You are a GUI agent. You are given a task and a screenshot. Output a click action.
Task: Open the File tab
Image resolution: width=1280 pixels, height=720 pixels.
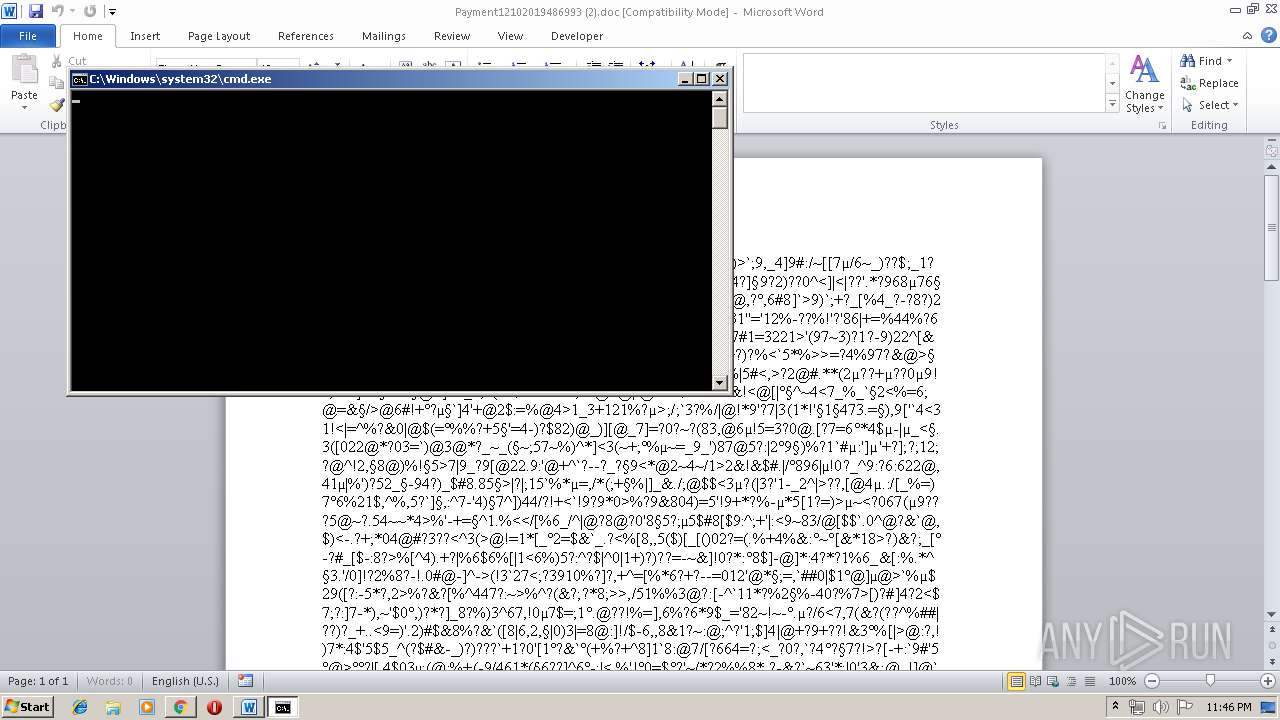click(28, 36)
